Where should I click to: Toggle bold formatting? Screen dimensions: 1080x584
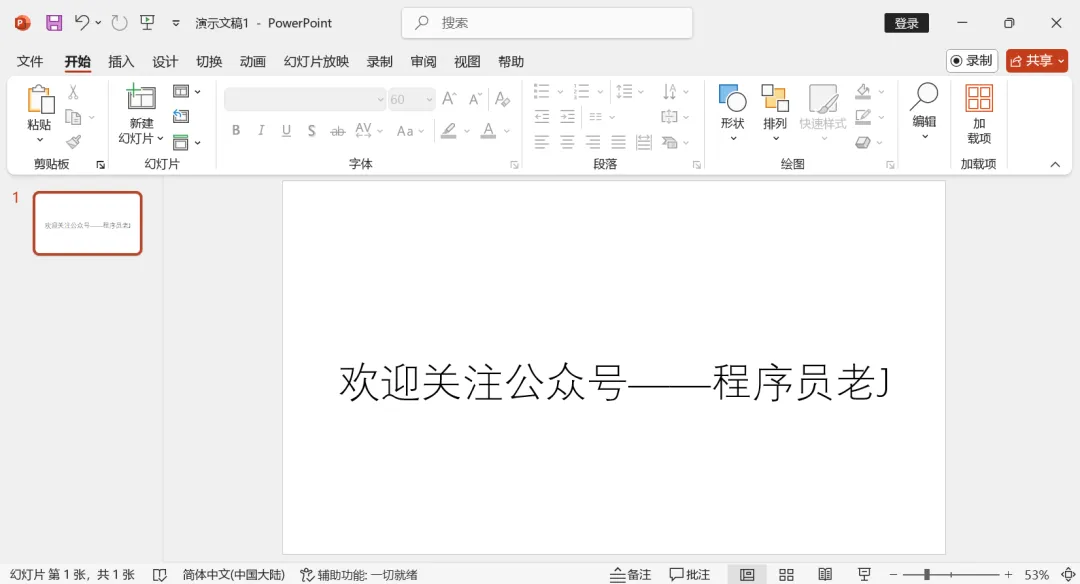pyautogui.click(x=236, y=130)
